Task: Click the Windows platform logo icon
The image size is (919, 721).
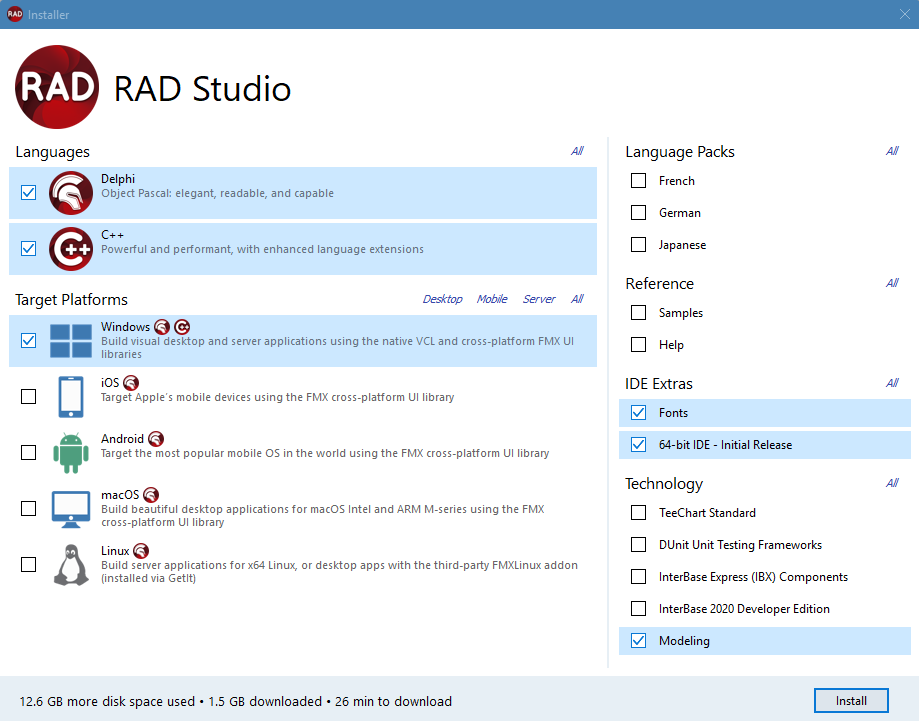Action: click(71, 341)
